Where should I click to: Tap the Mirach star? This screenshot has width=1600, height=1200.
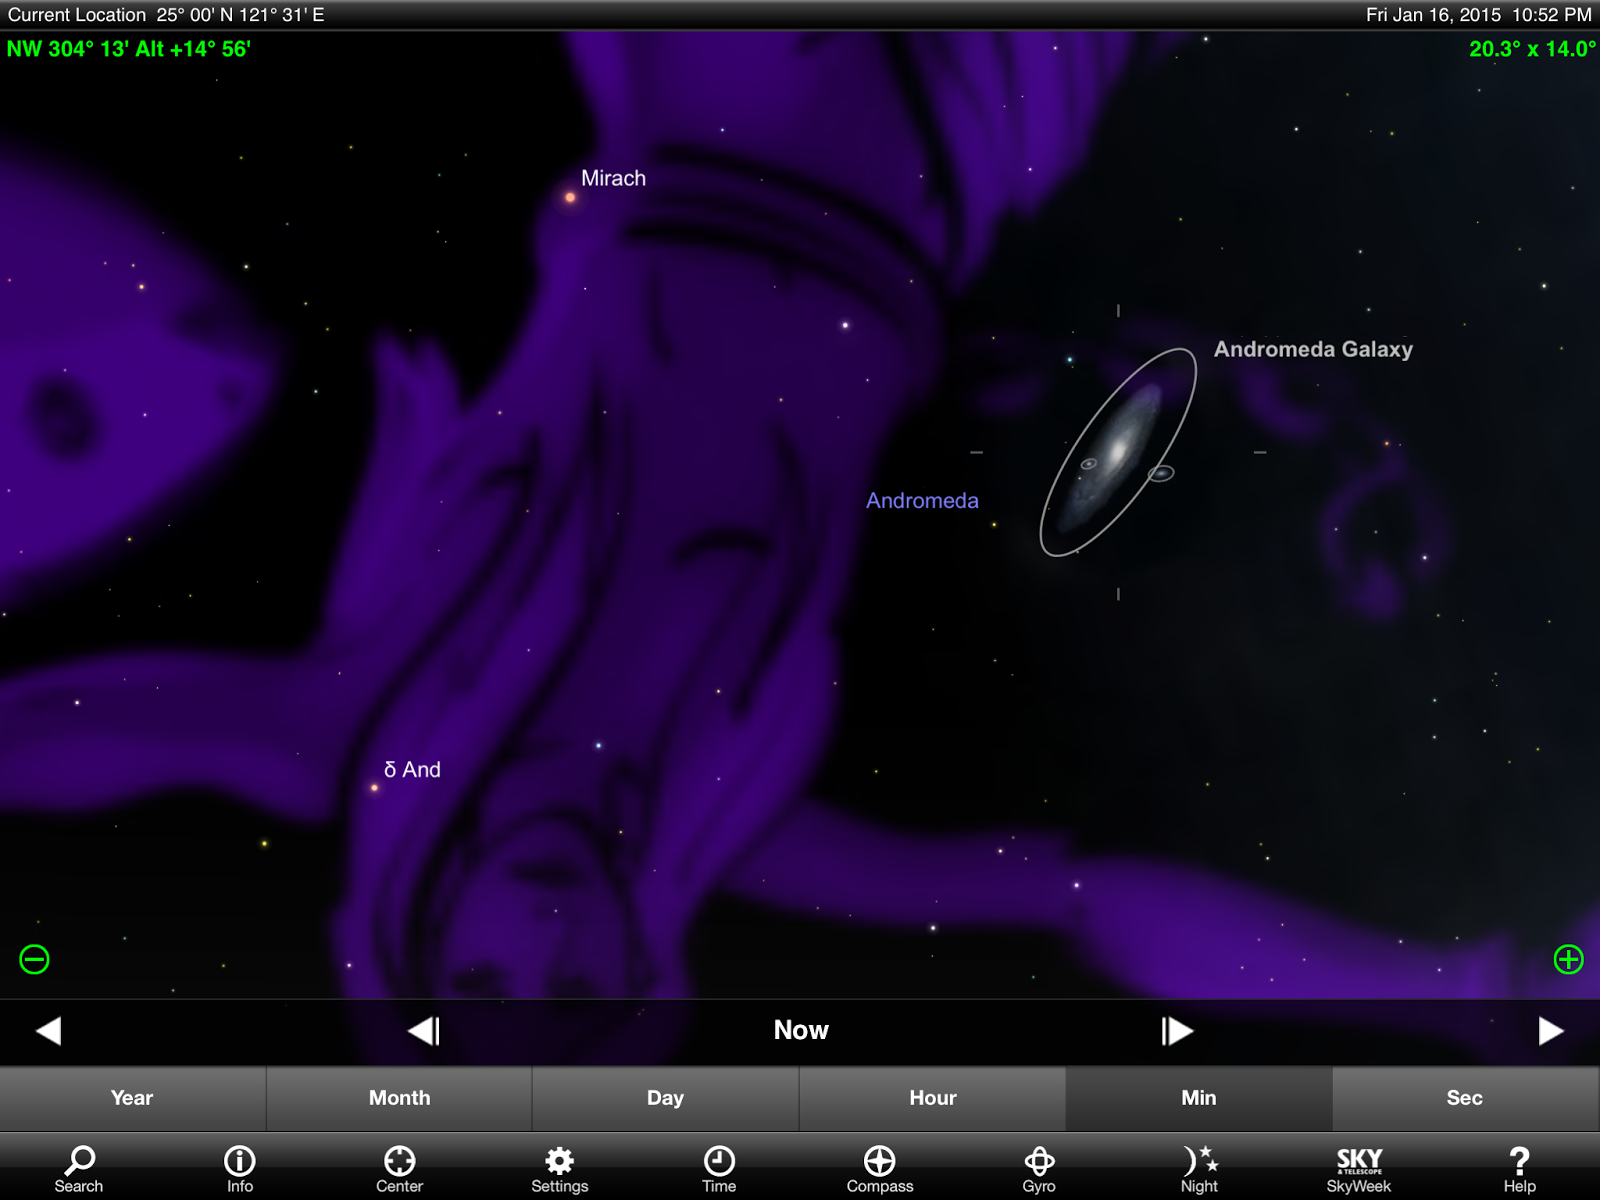tap(570, 197)
